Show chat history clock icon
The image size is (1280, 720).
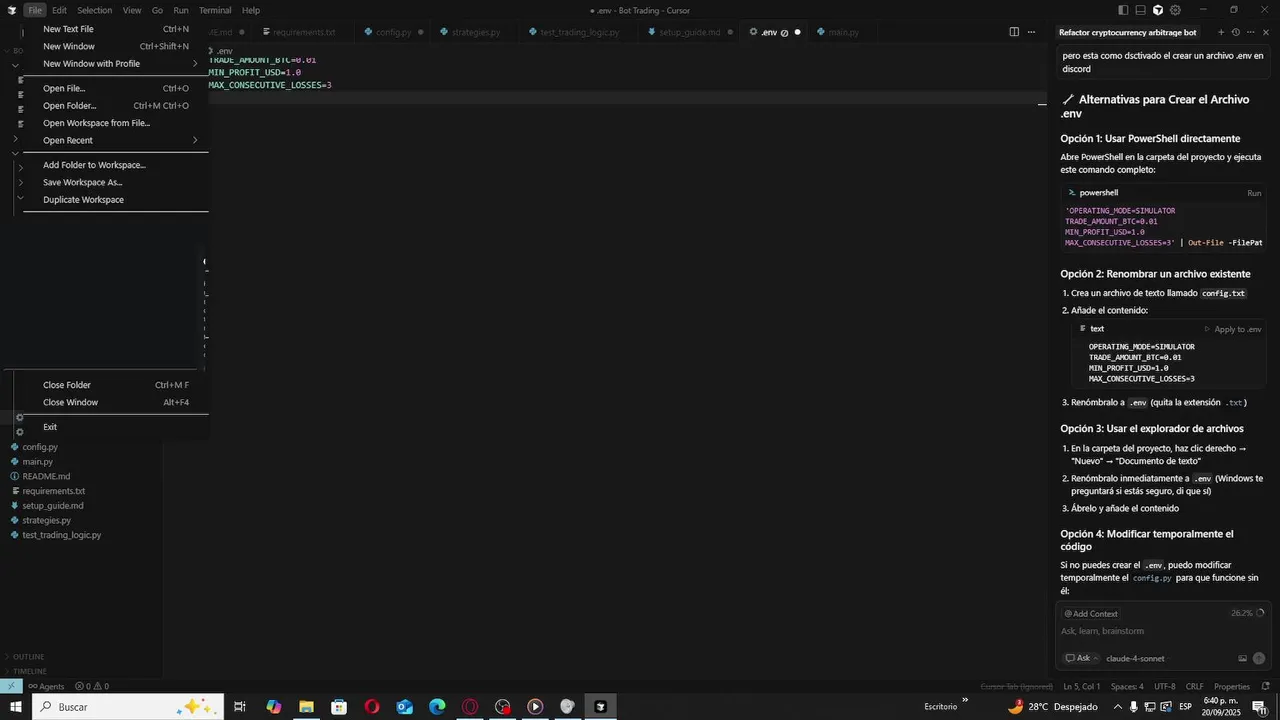pos(1235,32)
